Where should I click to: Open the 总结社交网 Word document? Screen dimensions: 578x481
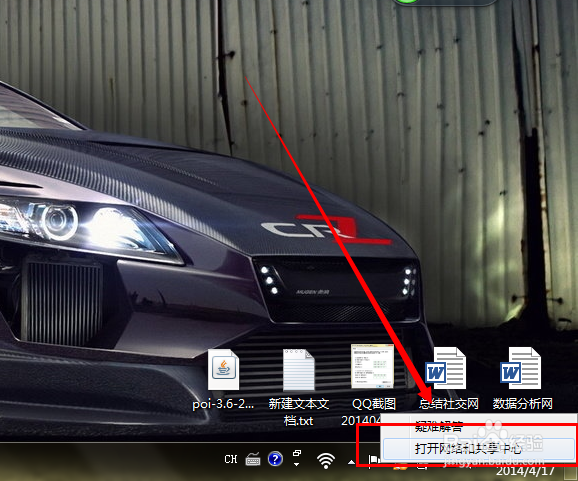[x=446, y=368]
